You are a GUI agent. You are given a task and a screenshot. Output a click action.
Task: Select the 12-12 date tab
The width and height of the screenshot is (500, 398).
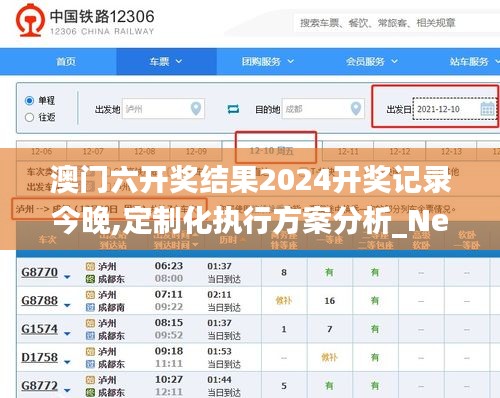pyautogui.click(x=400, y=152)
